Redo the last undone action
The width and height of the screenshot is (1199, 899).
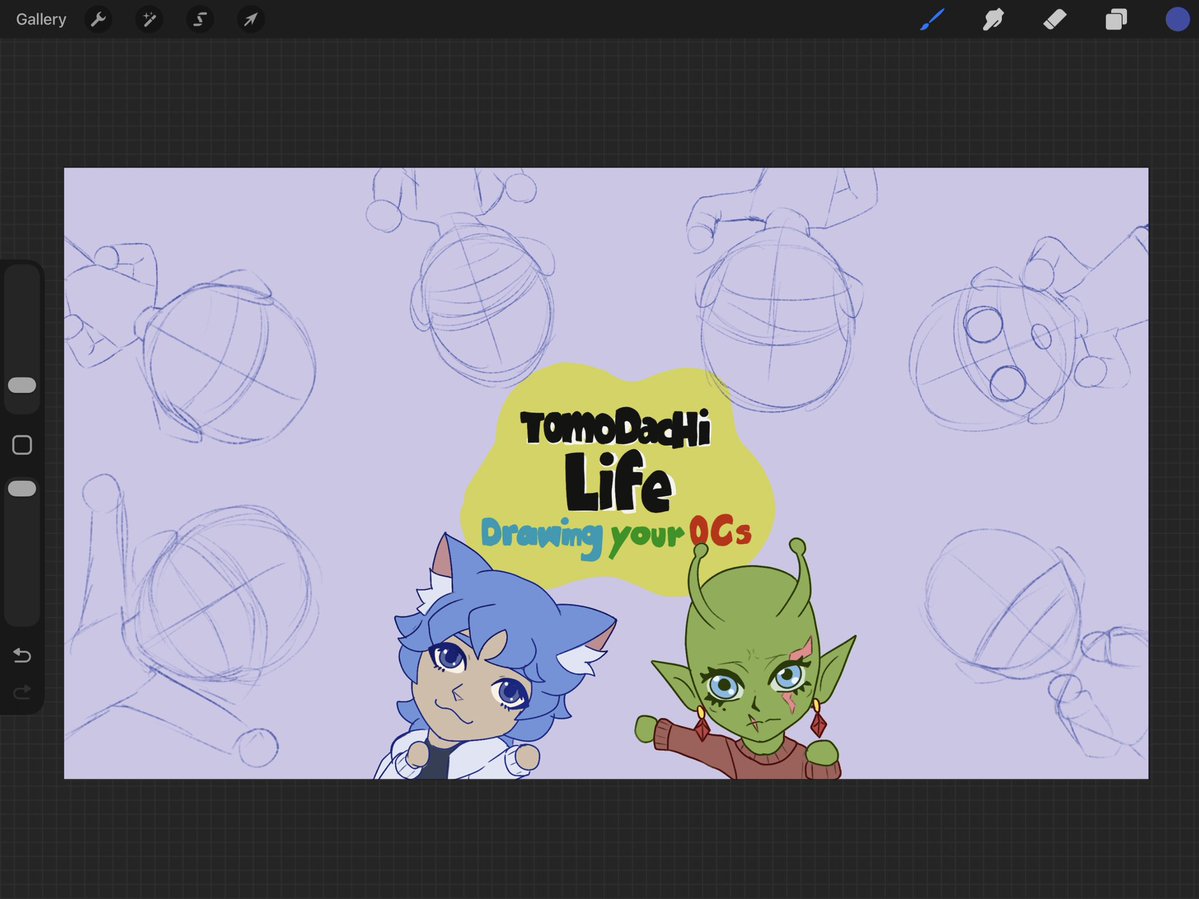[x=22, y=692]
